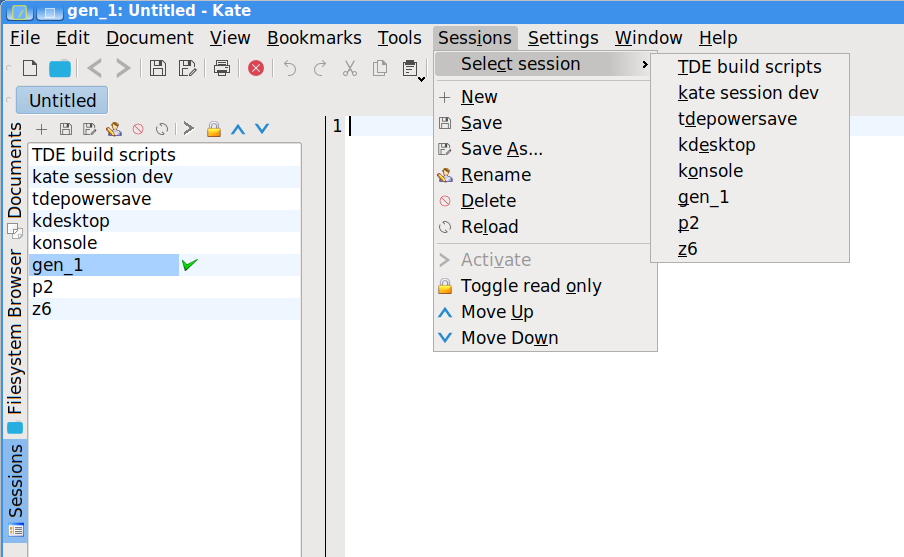This screenshot has width=904, height=557.
Task: Expand the Select session submenu arrow
Action: pos(645,64)
